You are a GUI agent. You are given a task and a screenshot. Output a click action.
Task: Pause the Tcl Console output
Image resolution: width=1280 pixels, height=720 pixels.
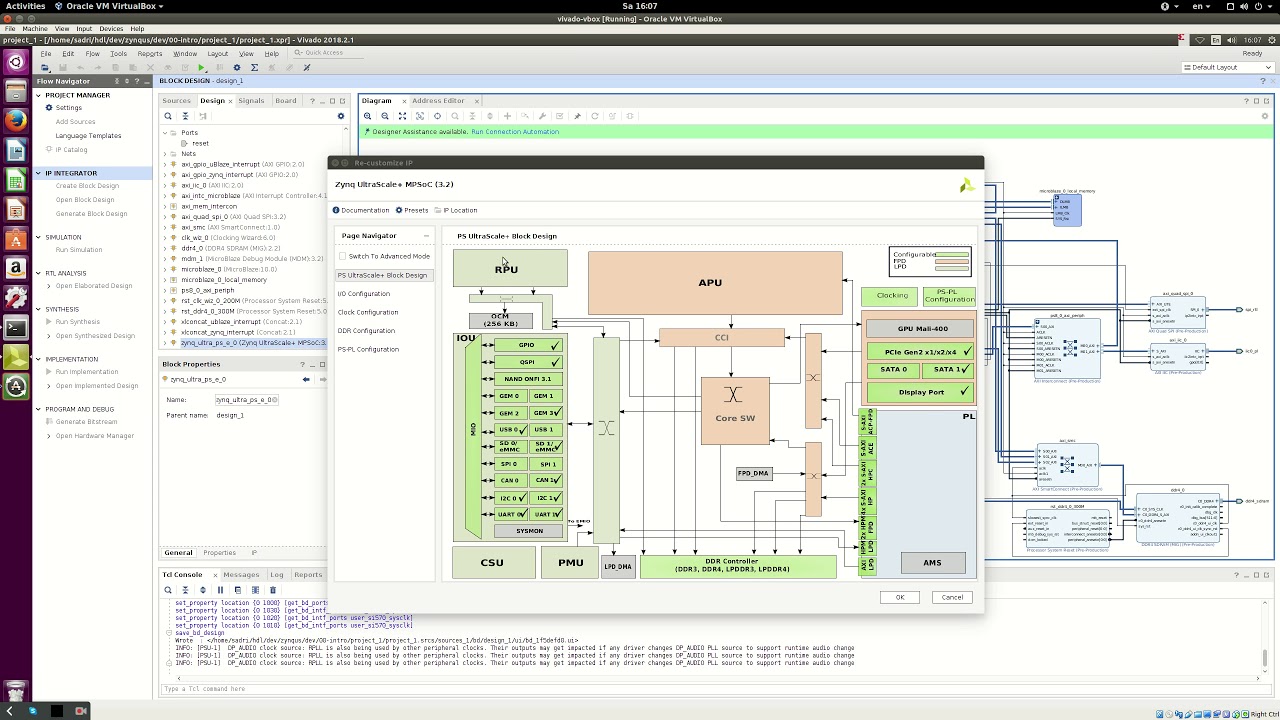click(220, 590)
